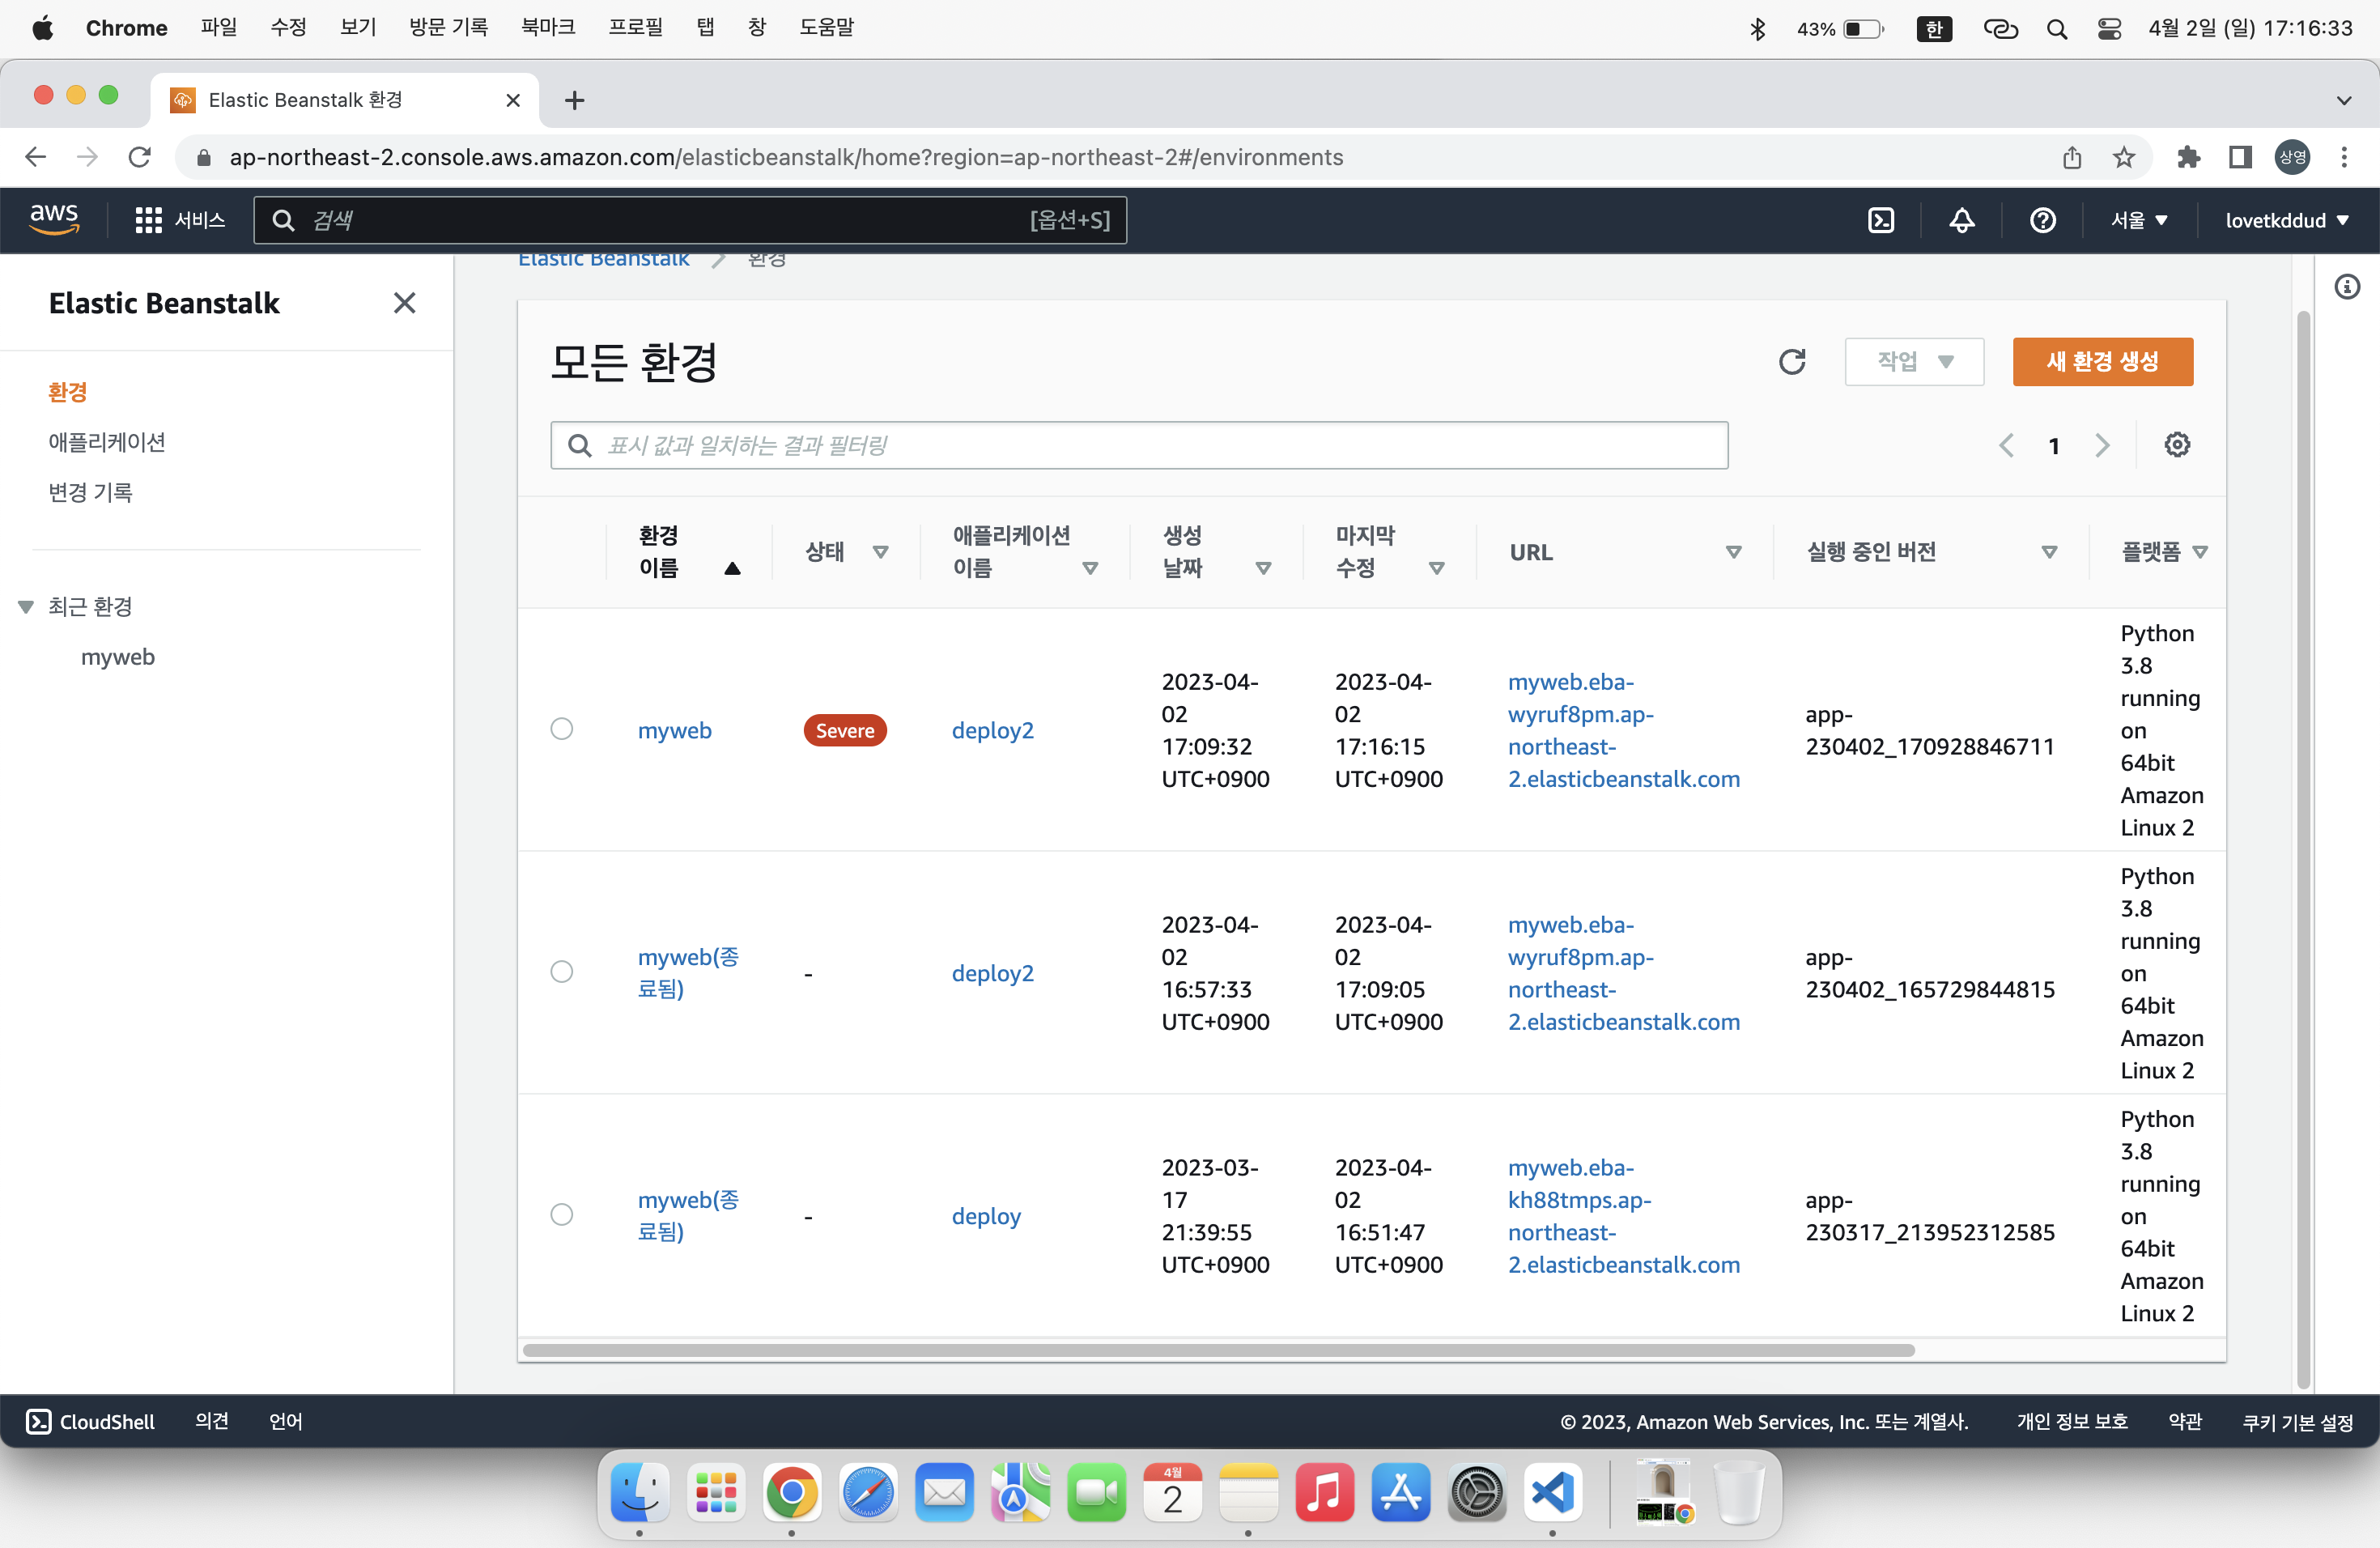Toggle Chrome side panel icon

(x=2240, y=157)
